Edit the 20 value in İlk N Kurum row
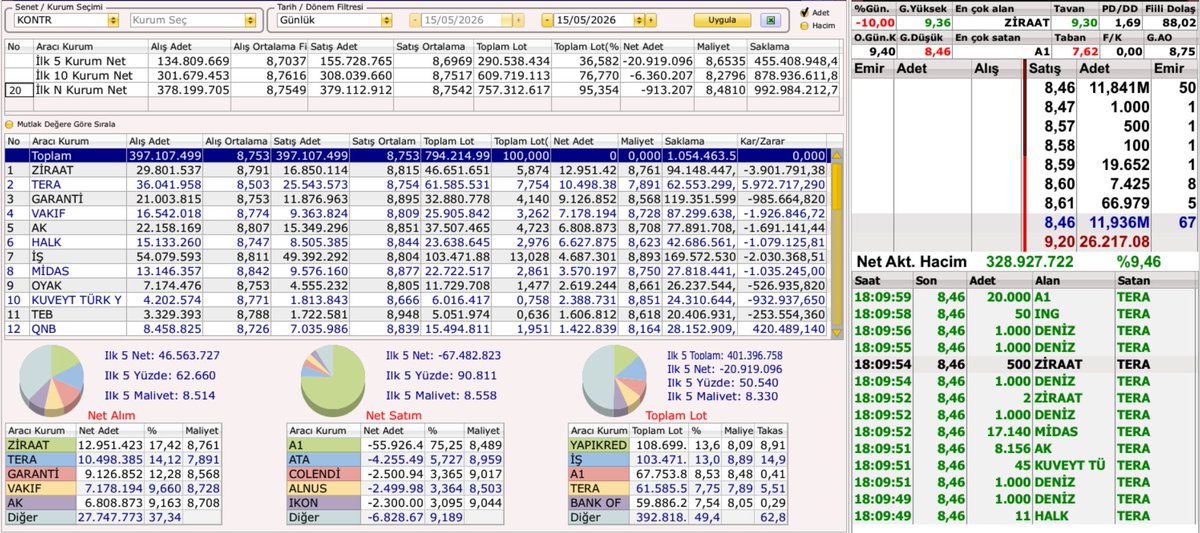1200x533 pixels. pos(17,90)
